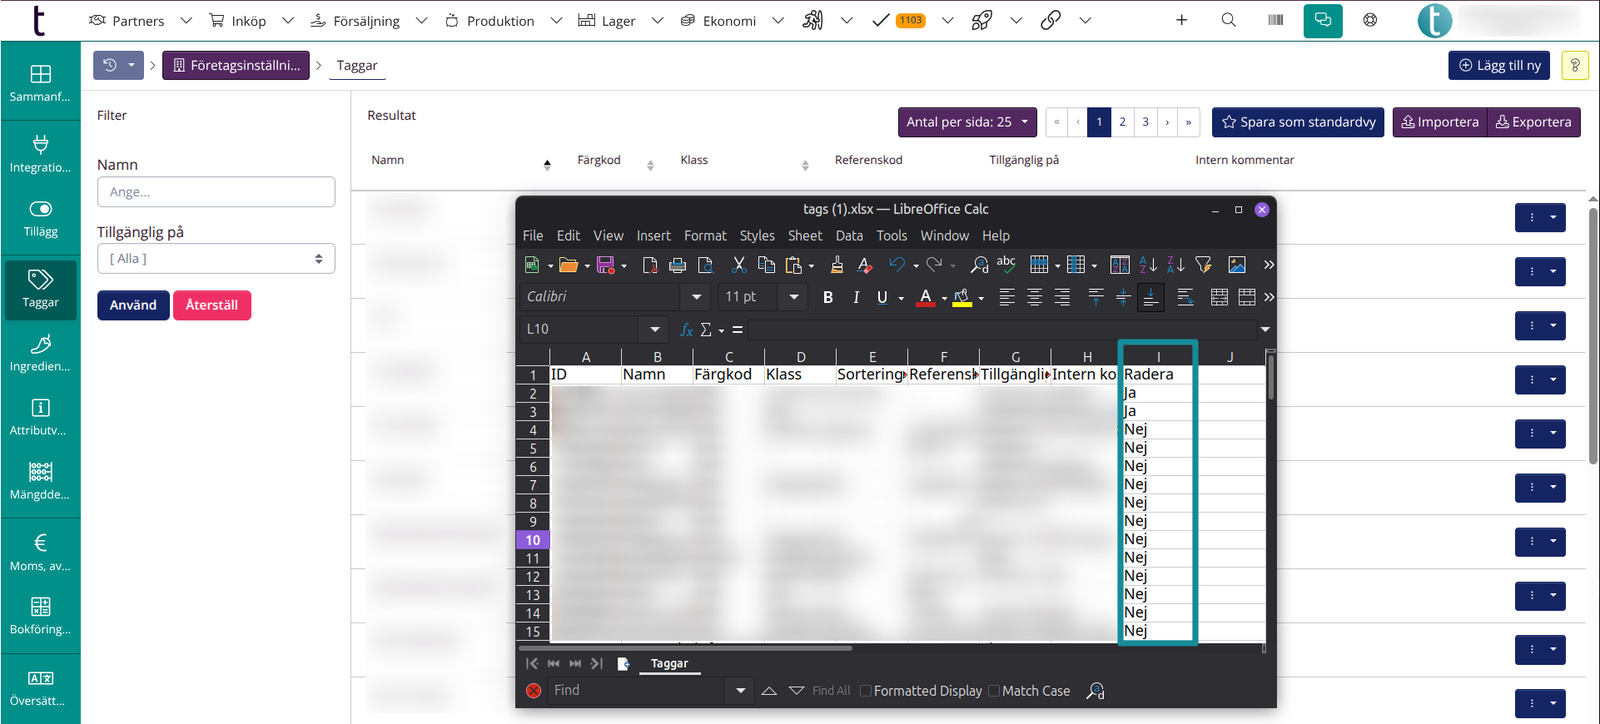The height and width of the screenshot is (724, 1600).
Task: Focus the Namn filter input field
Action: pyautogui.click(x=216, y=192)
